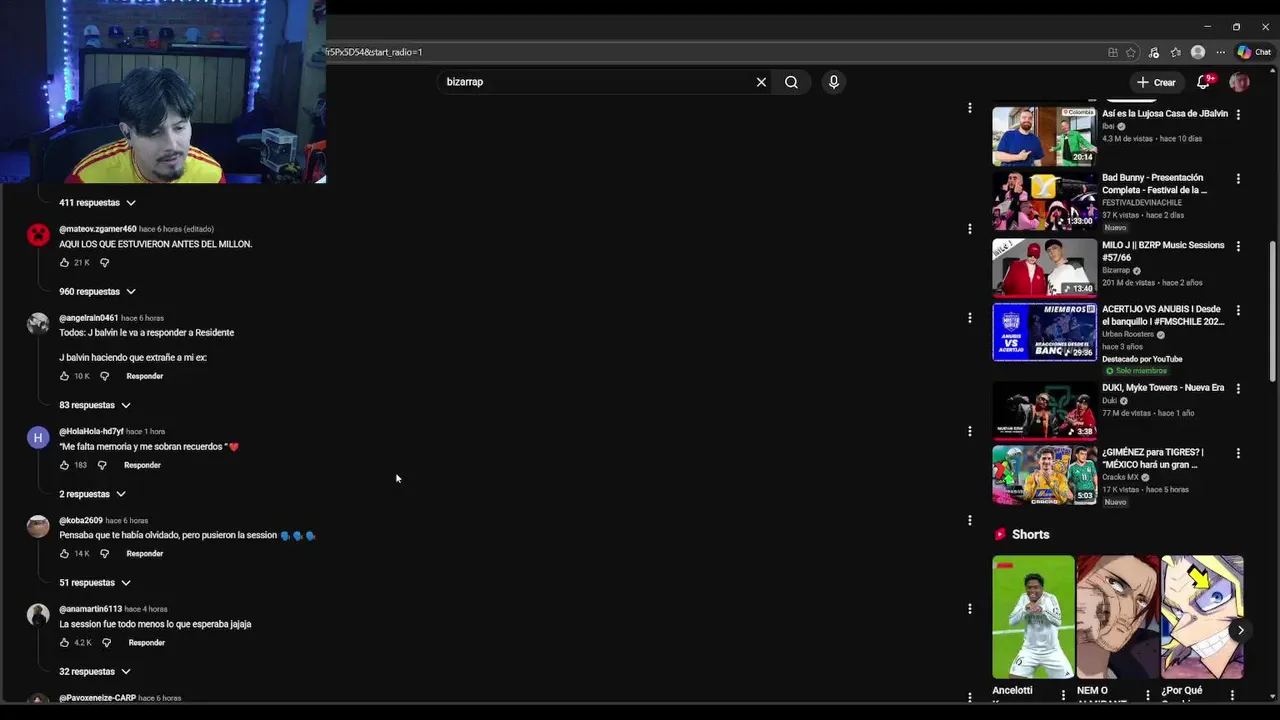The width and height of the screenshot is (1280, 720).
Task: Open the Urban Roosters channel link
Action: pos(1128,335)
